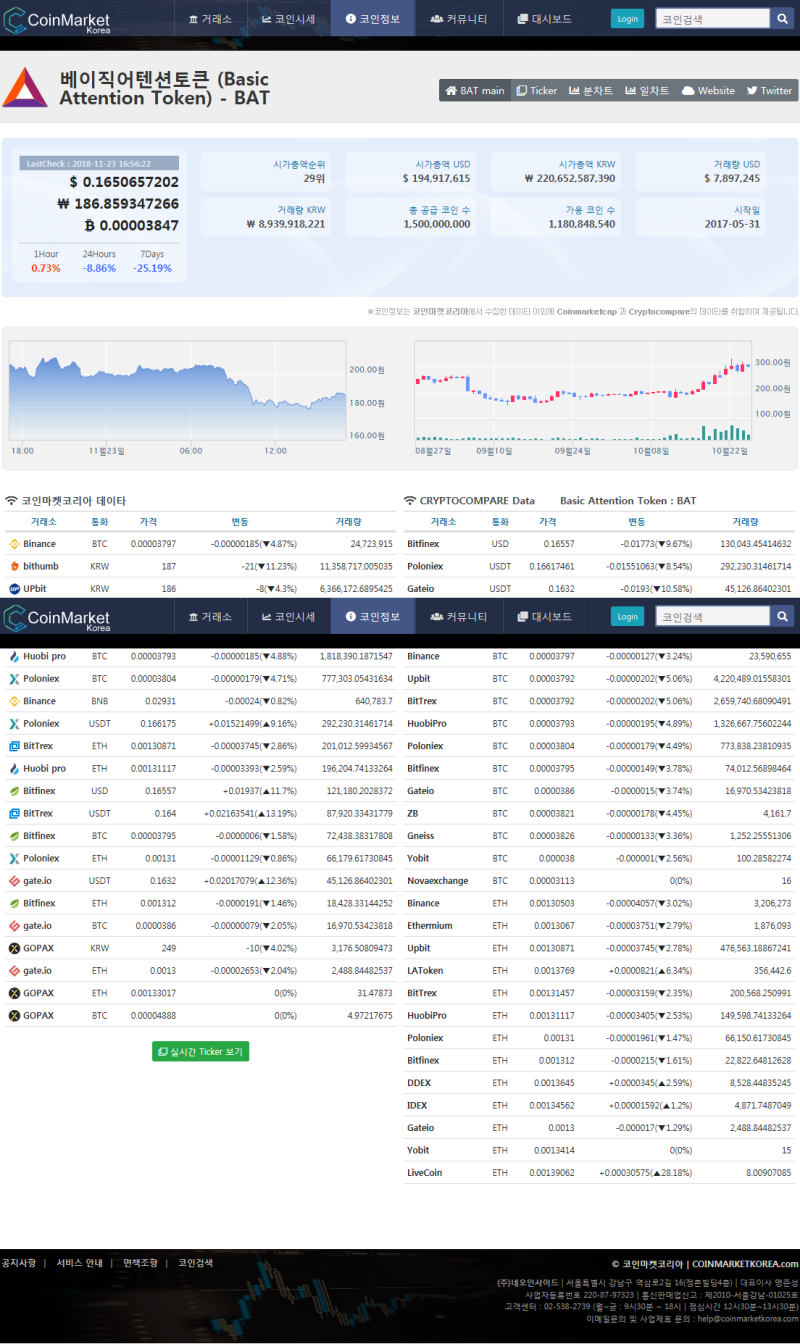The image size is (800, 1344).
Task: Click inside the 코인검색 search field
Action: 712,17
